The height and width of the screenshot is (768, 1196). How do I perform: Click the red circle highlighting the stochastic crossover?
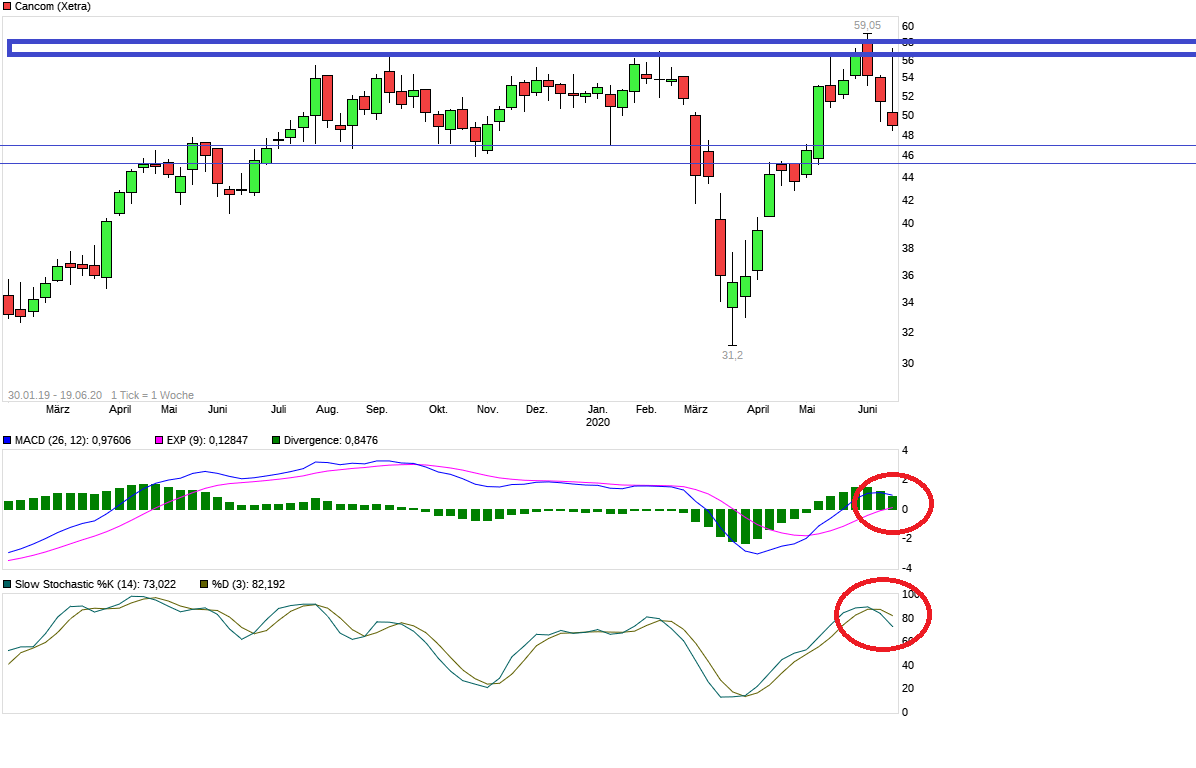click(883, 614)
